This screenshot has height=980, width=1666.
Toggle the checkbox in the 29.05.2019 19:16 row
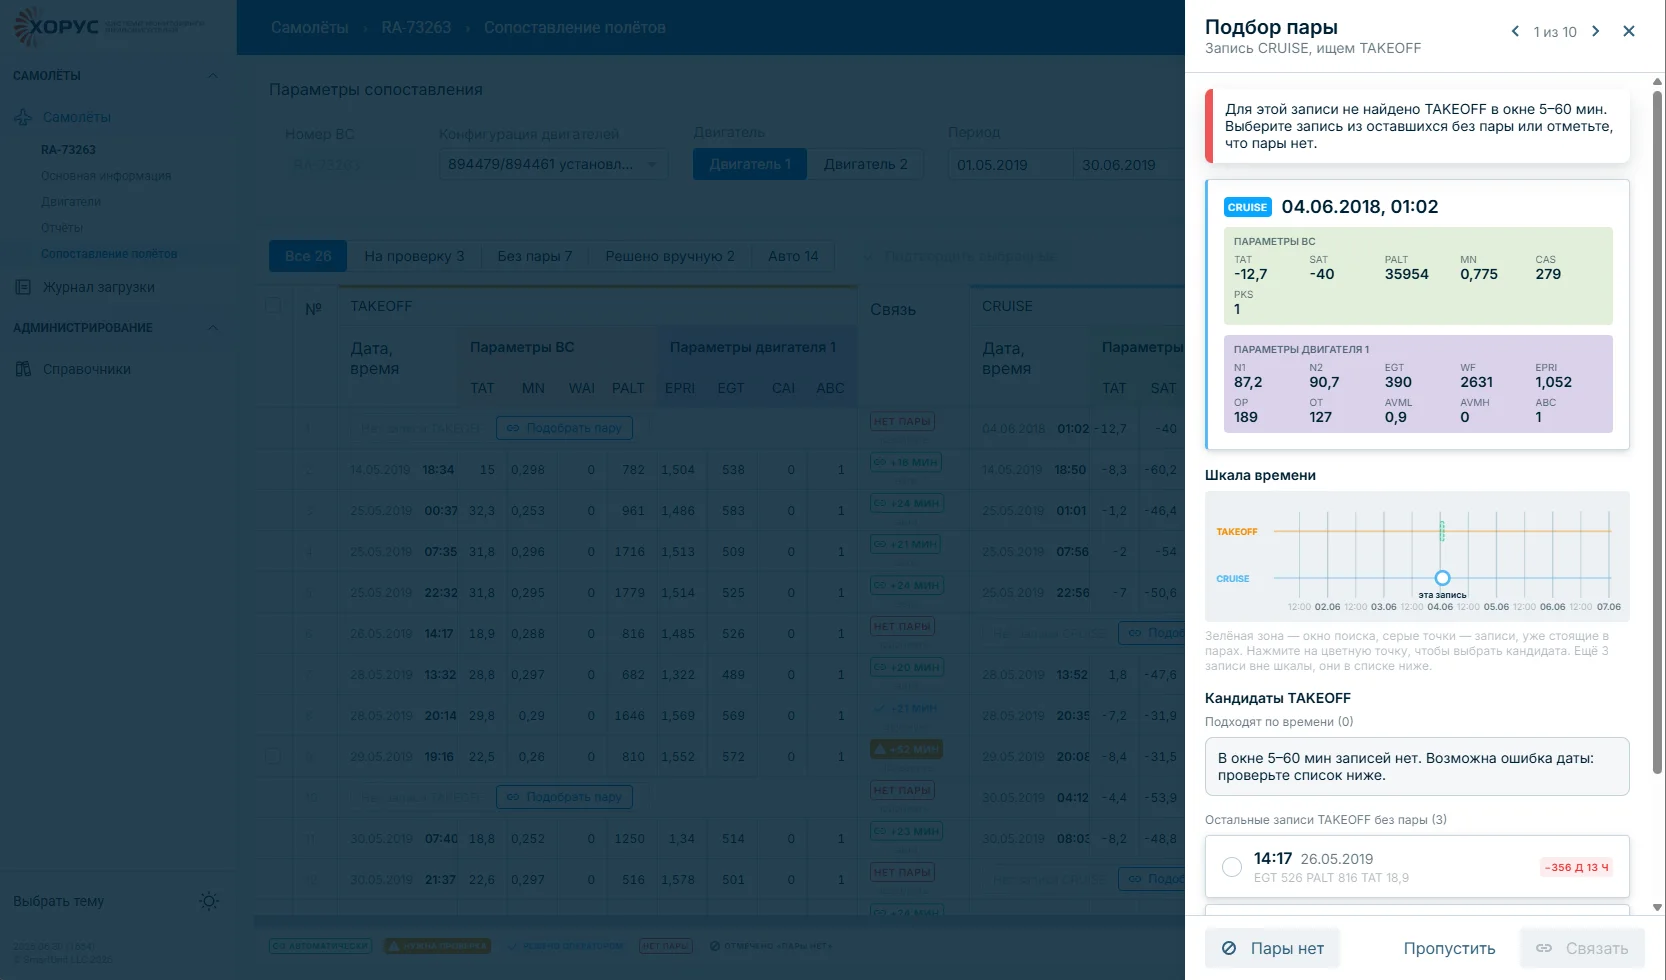pyautogui.click(x=272, y=756)
